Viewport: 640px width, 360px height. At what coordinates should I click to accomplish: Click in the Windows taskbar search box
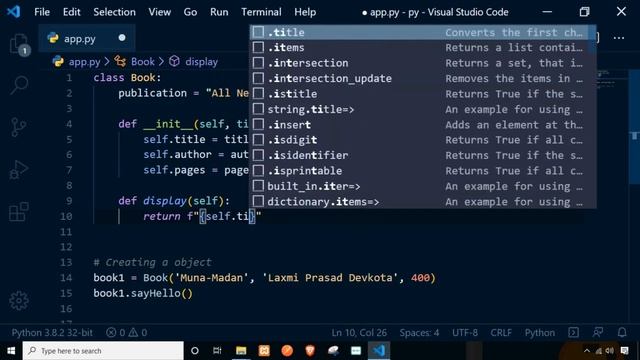point(103,351)
